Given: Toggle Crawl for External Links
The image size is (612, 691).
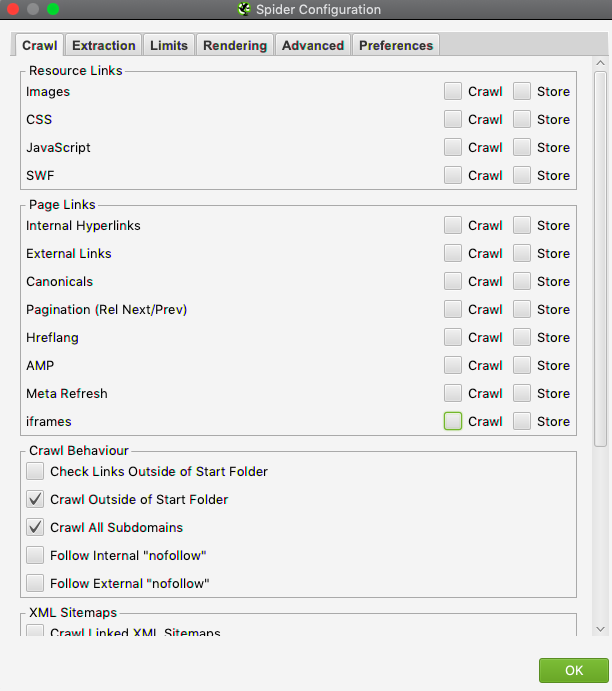Looking at the screenshot, I should coord(453,253).
